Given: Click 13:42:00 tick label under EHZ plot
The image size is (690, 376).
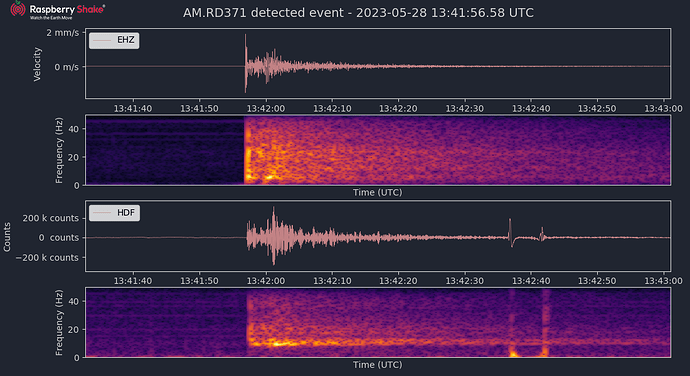Looking at the screenshot, I should [x=265, y=108].
